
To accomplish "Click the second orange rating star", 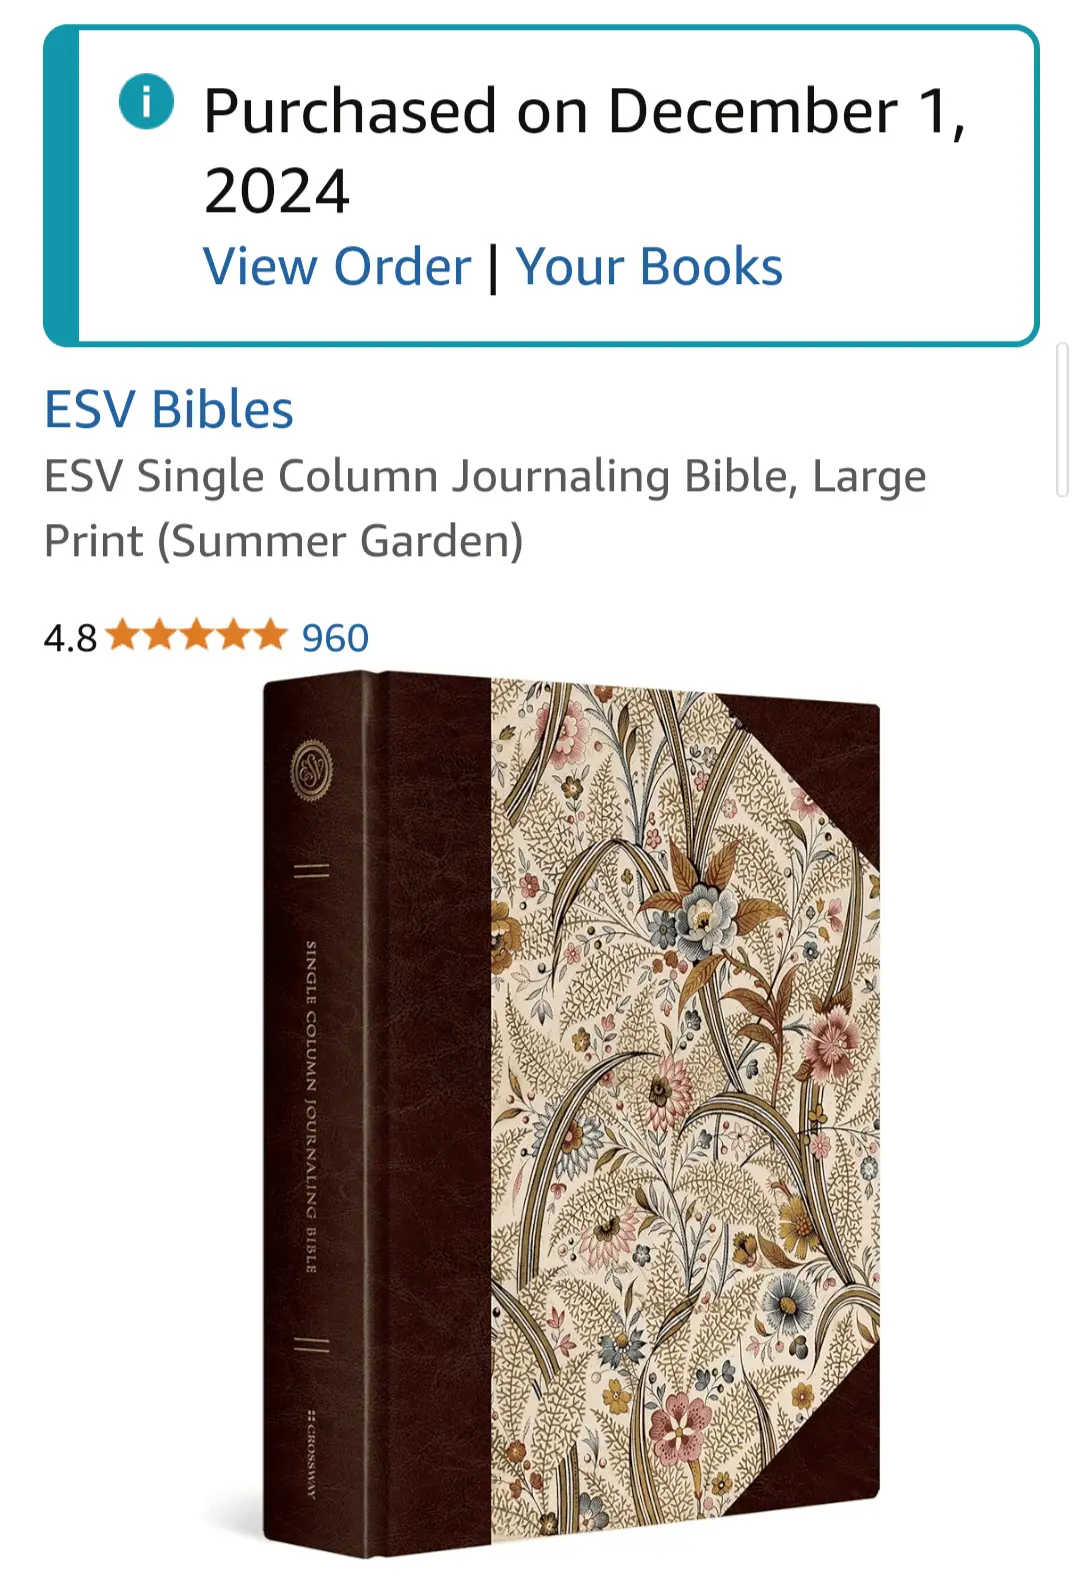I will [x=160, y=634].
